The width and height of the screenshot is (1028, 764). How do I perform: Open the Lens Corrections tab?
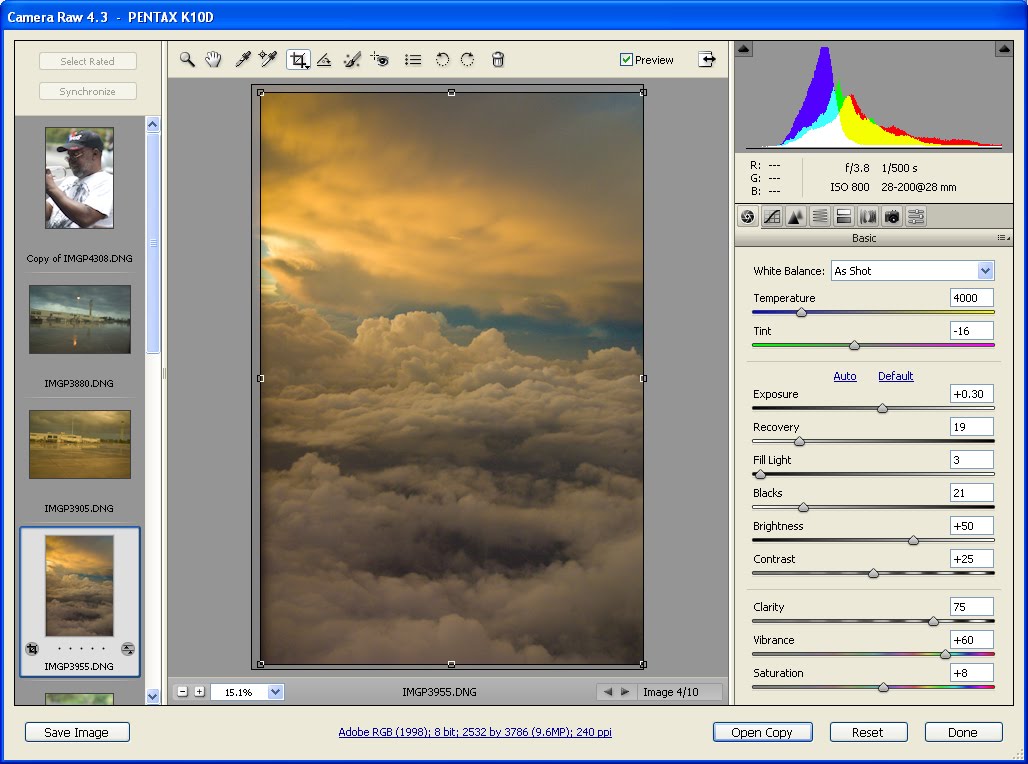click(x=868, y=216)
